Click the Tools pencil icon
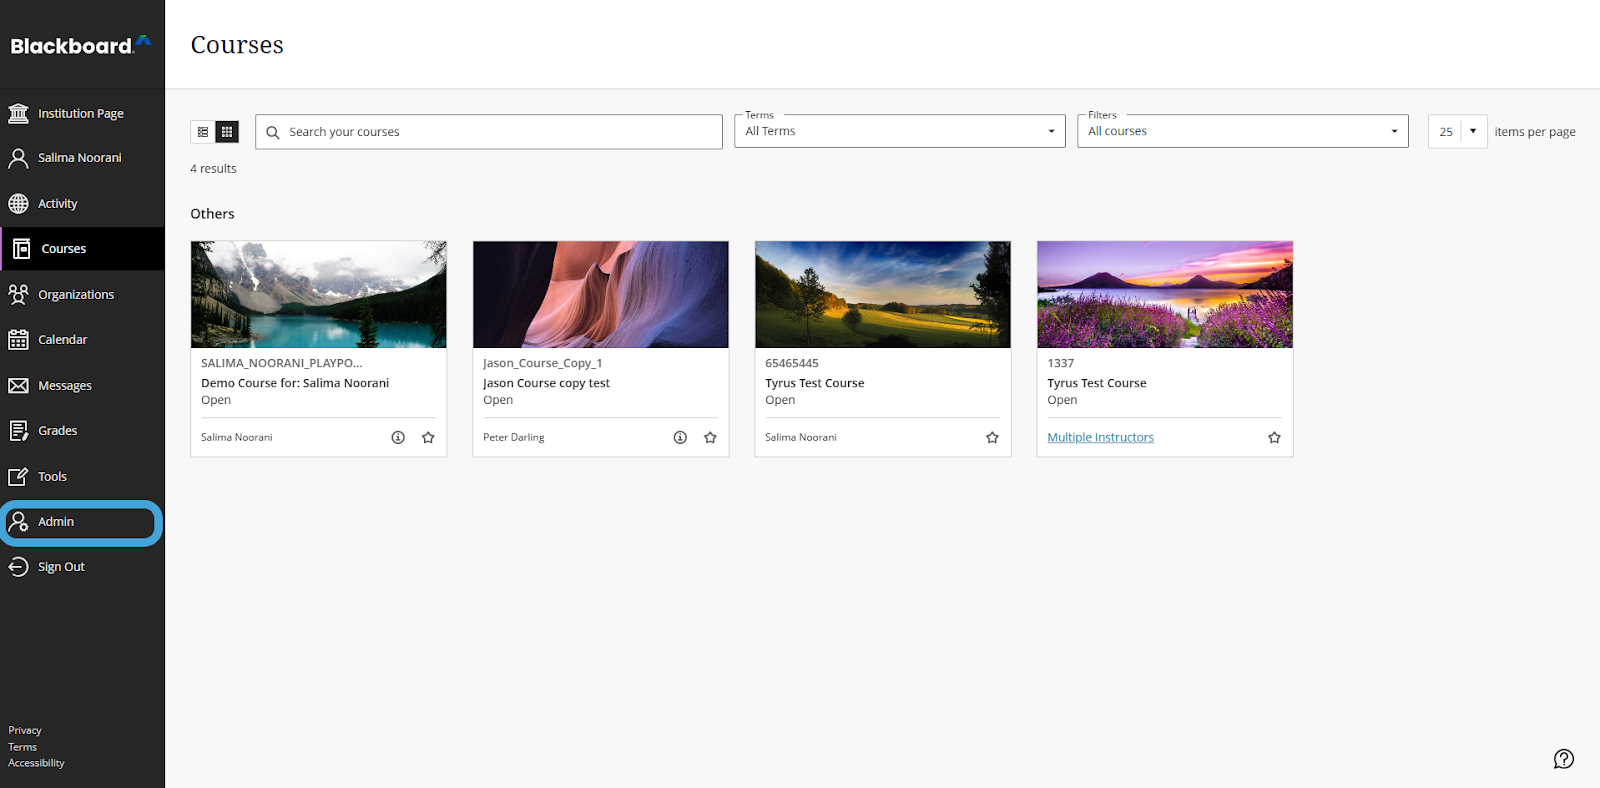 click(x=18, y=476)
